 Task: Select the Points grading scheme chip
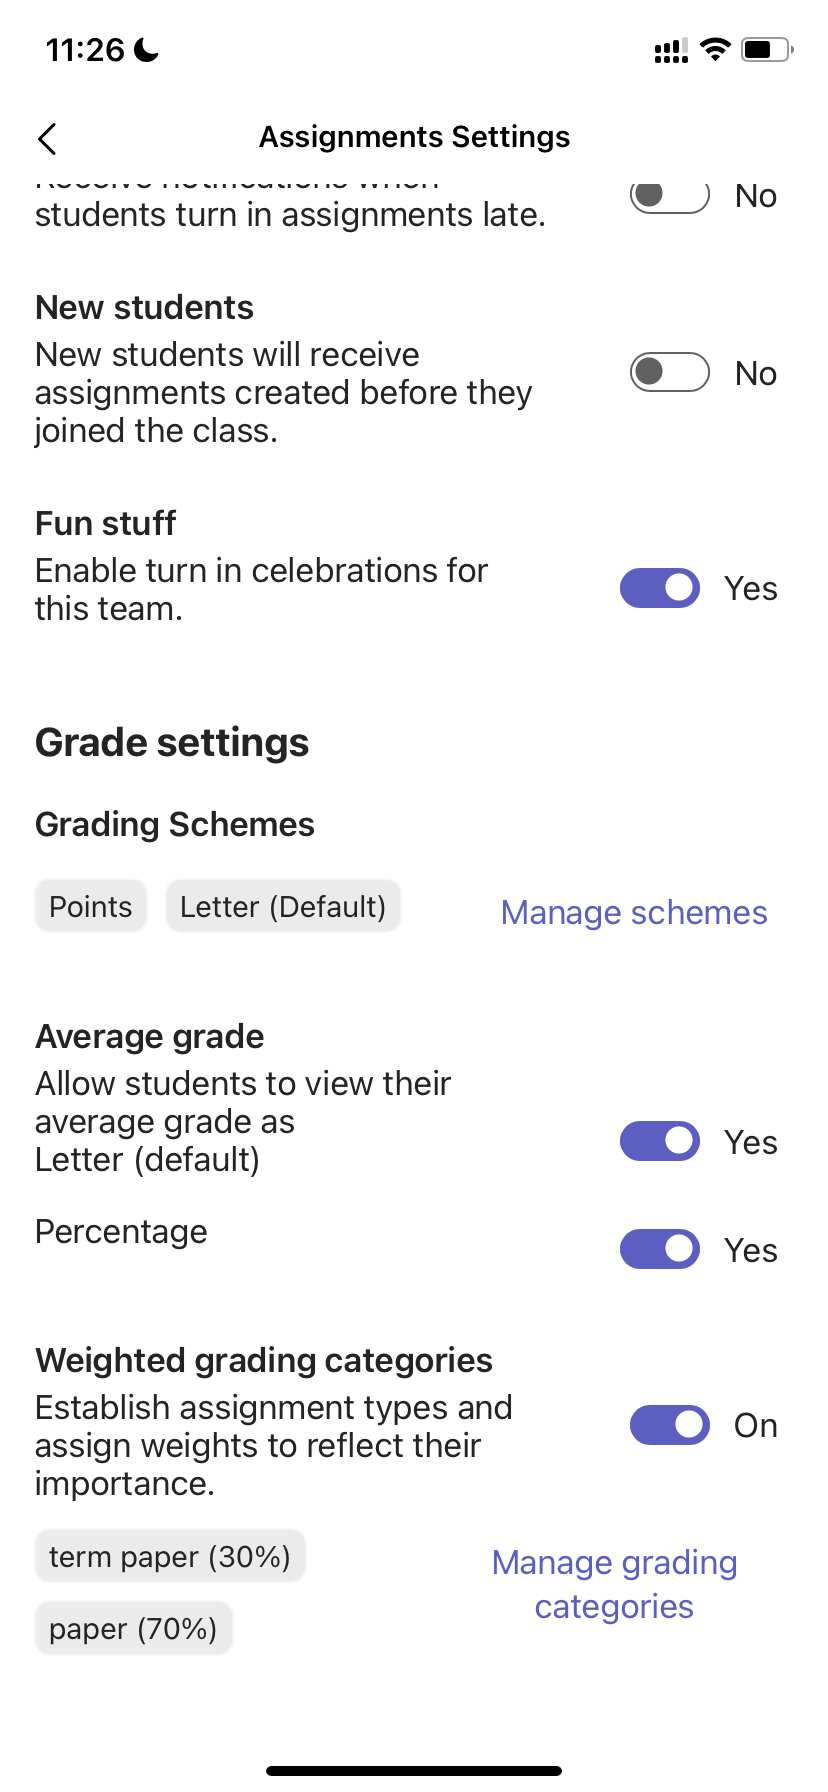(91, 906)
